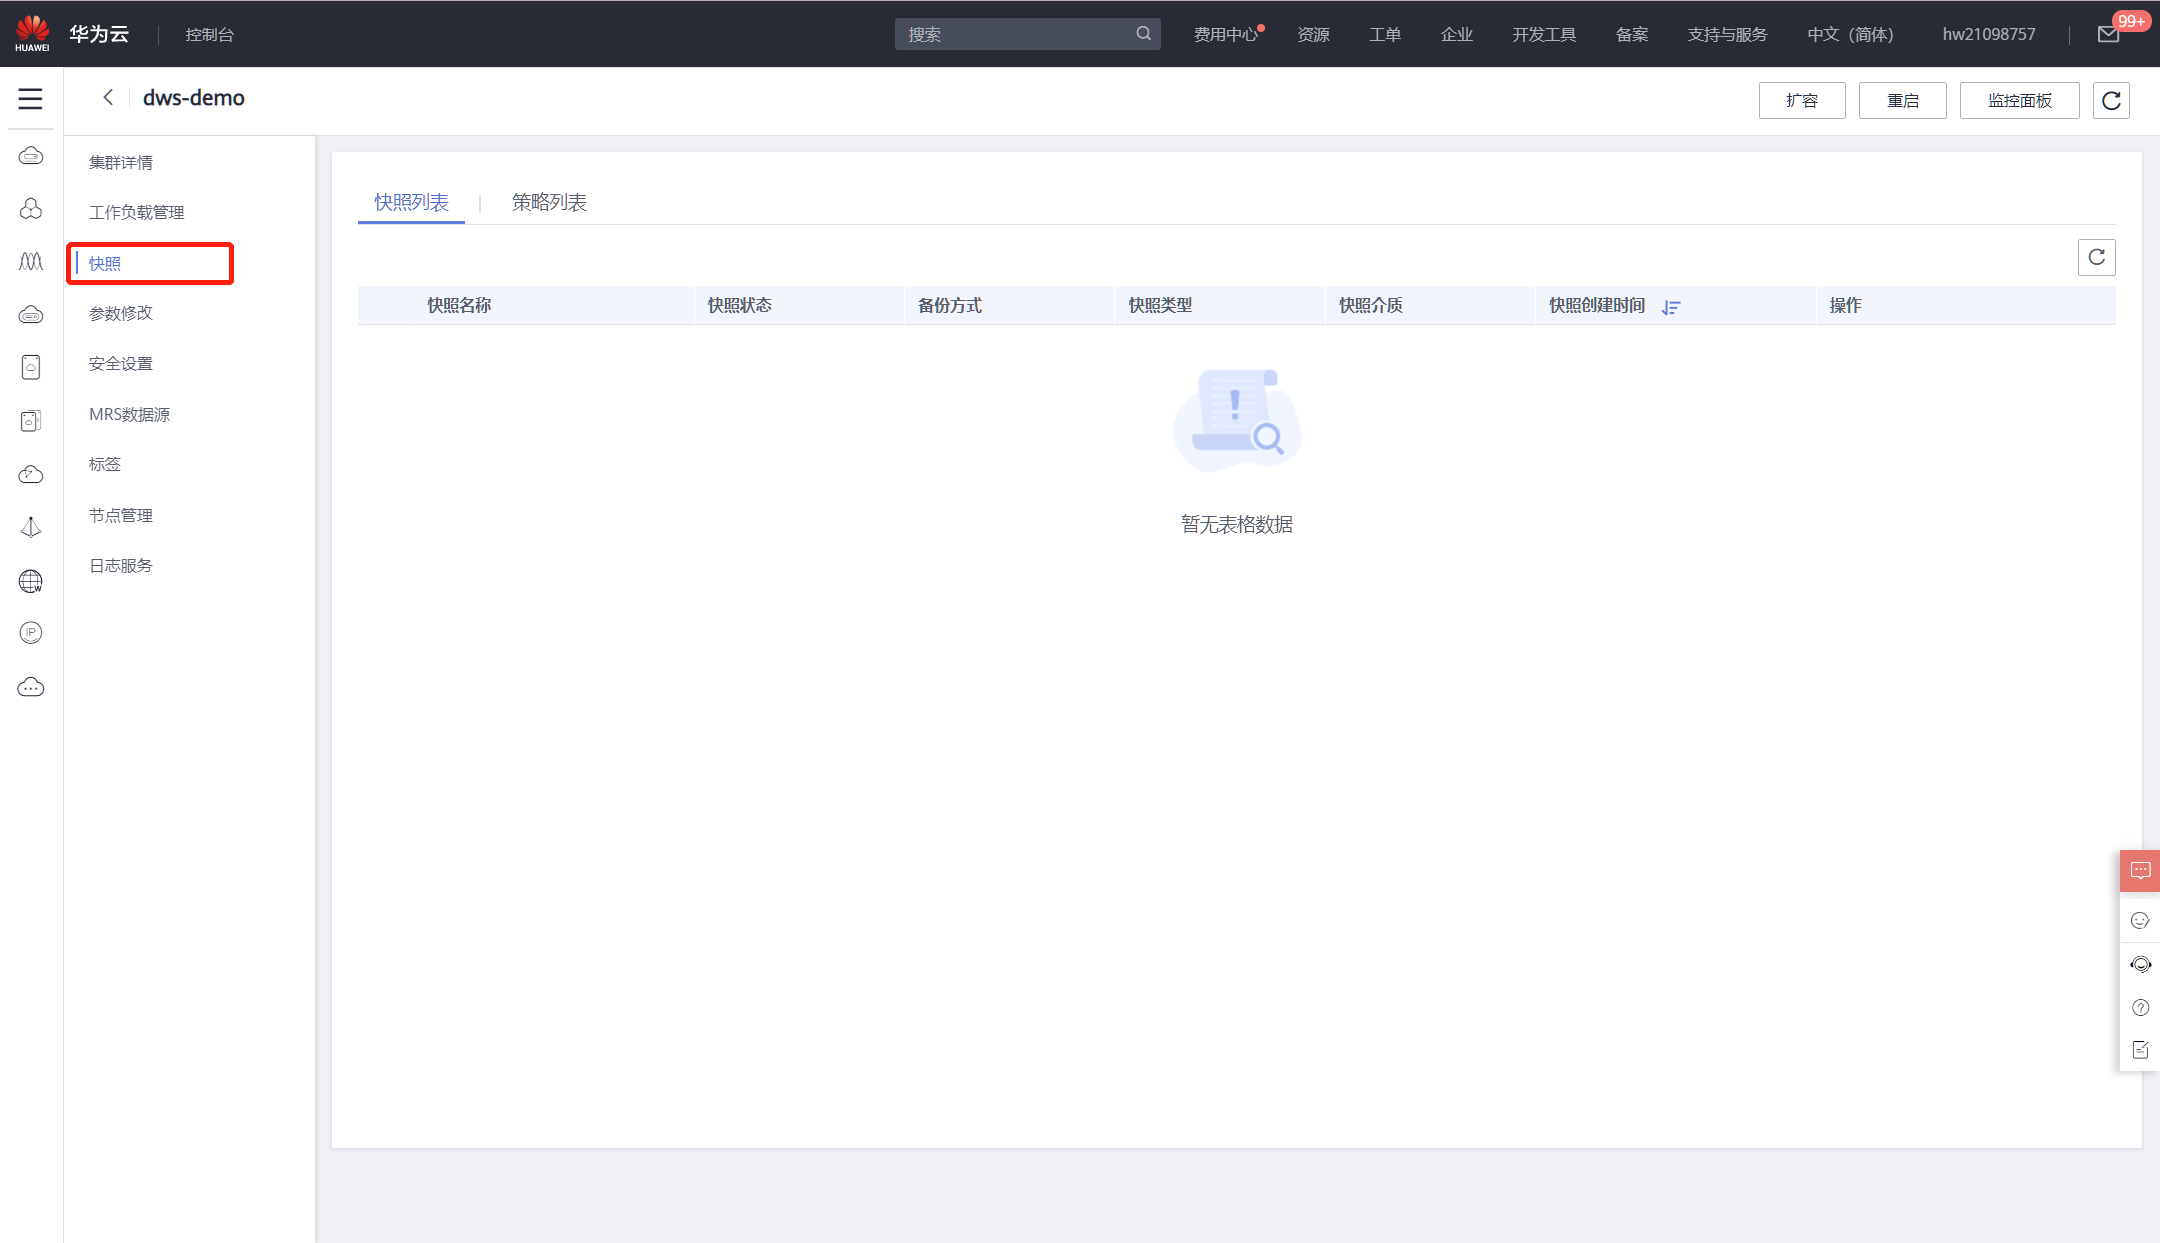Click the 重启 button
This screenshot has height=1243, width=2160.
click(1902, 101)
